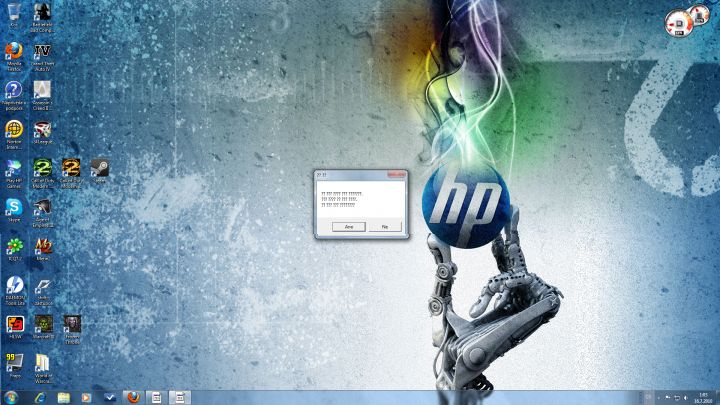
Task: Launch Age of Empires III shortcut
Action: 42,213
